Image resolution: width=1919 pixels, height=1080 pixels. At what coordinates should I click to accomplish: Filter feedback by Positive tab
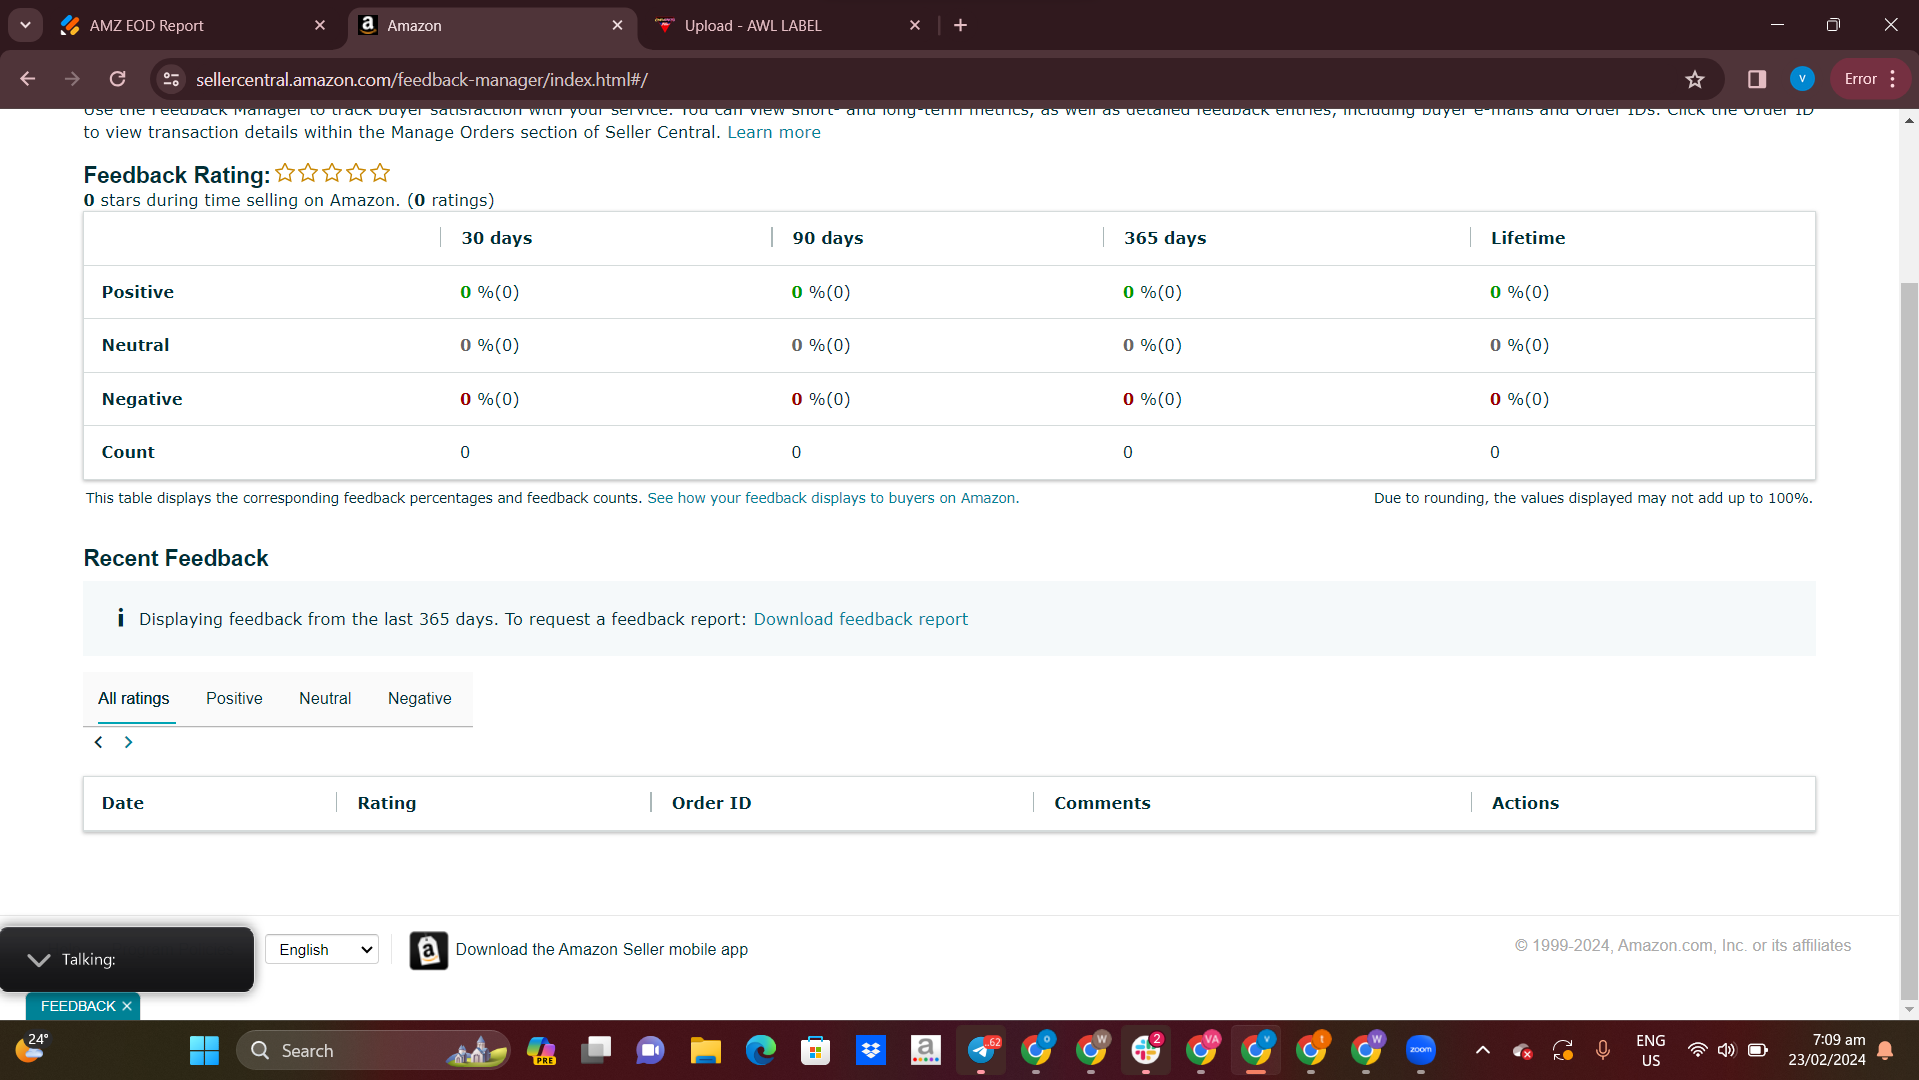click(234, 698)
